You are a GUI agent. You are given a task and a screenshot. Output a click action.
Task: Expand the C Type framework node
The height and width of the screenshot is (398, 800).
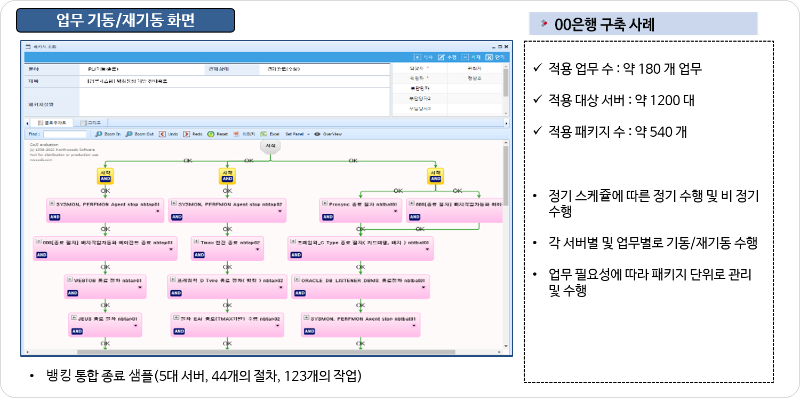(293, 241)
